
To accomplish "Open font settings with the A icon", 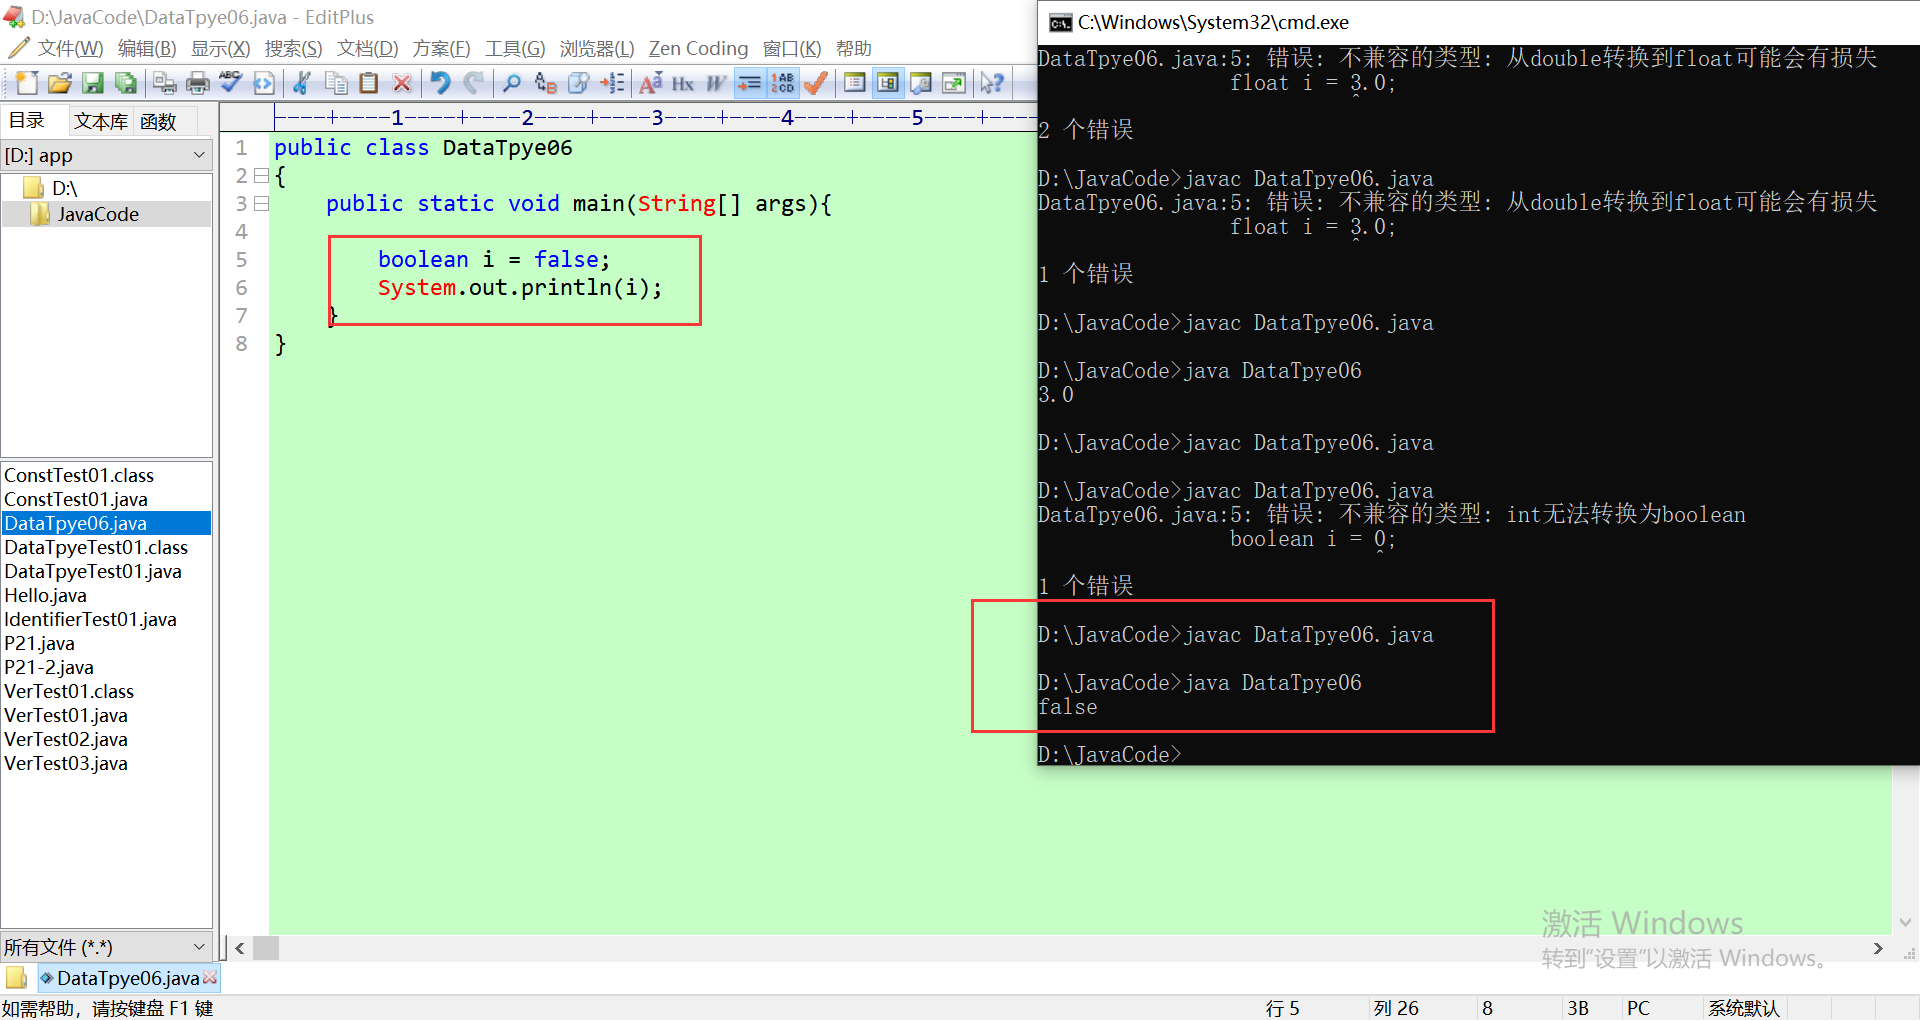I will [650, 83].
